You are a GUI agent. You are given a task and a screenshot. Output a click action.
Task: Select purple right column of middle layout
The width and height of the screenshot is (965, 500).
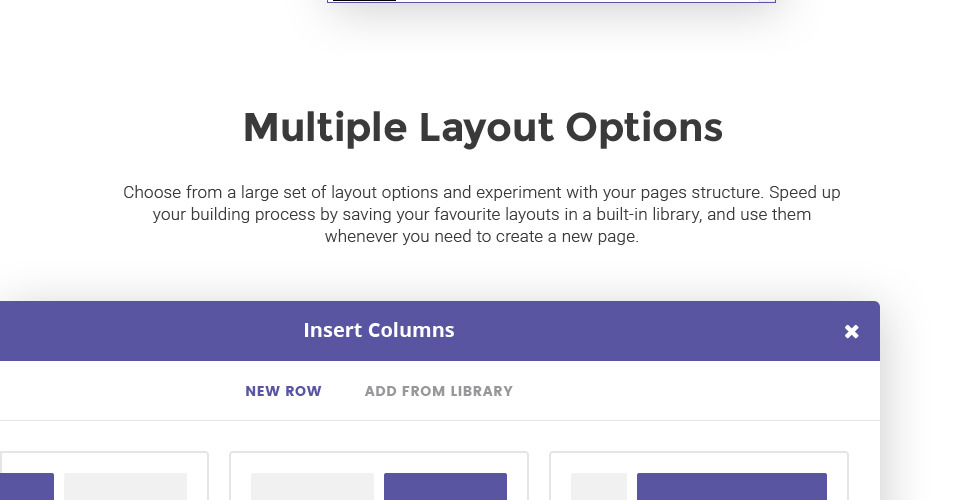point(445,487)
